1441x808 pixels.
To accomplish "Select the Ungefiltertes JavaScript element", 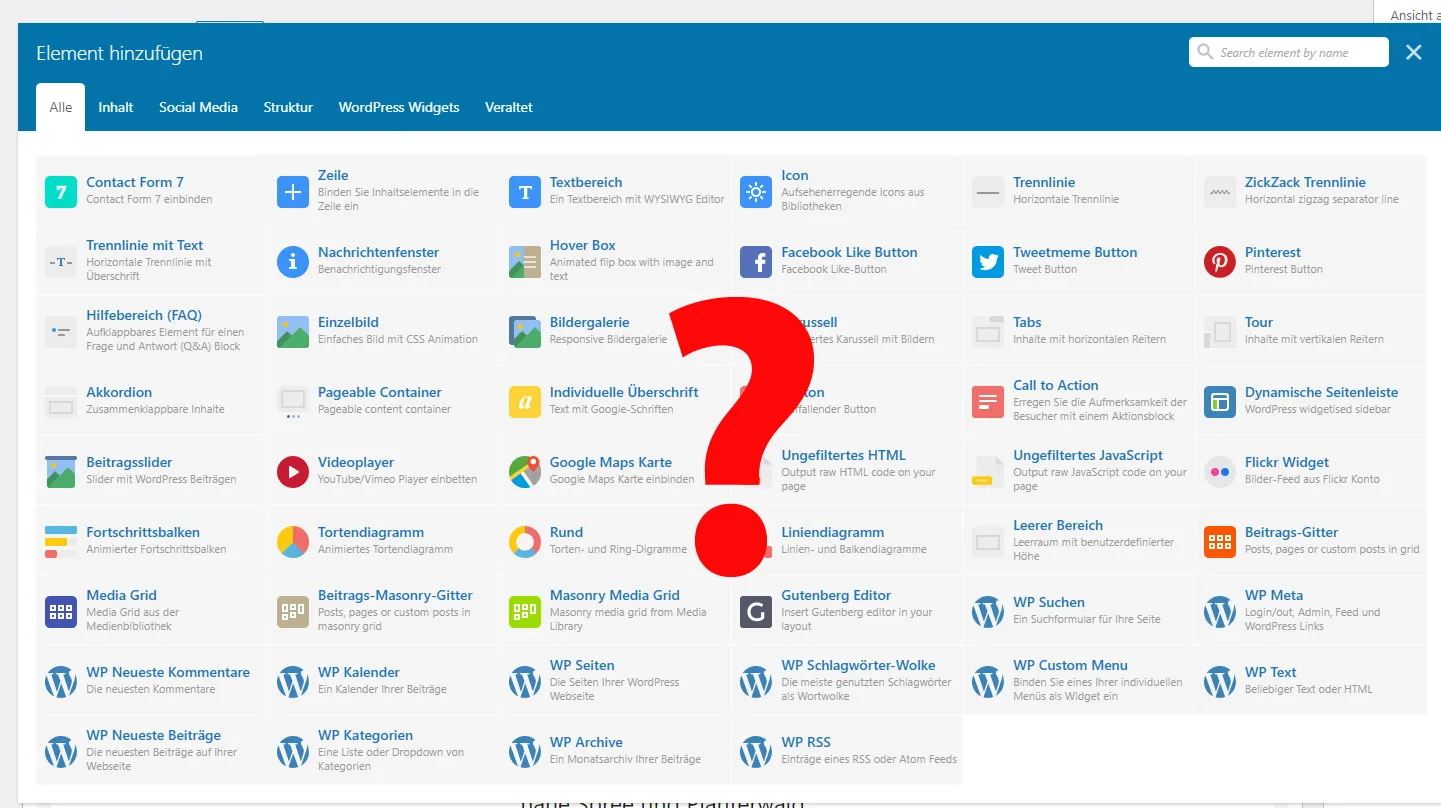I will (x=1079, y=471).
